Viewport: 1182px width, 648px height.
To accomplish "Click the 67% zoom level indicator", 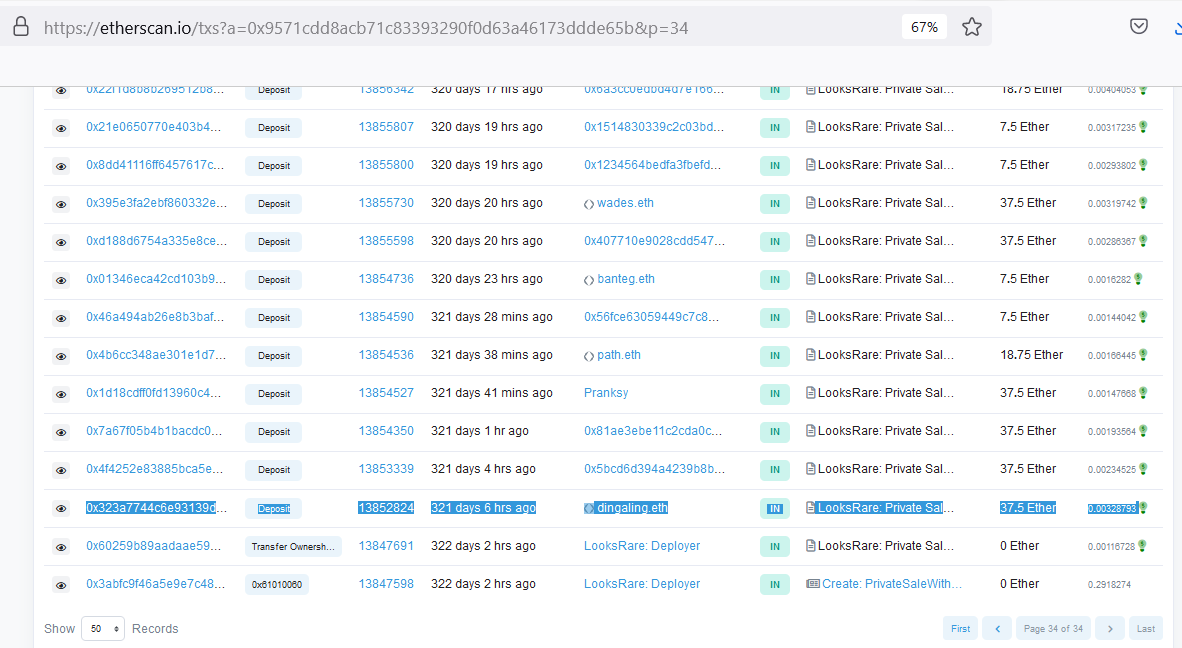I will tap(924, 27).
